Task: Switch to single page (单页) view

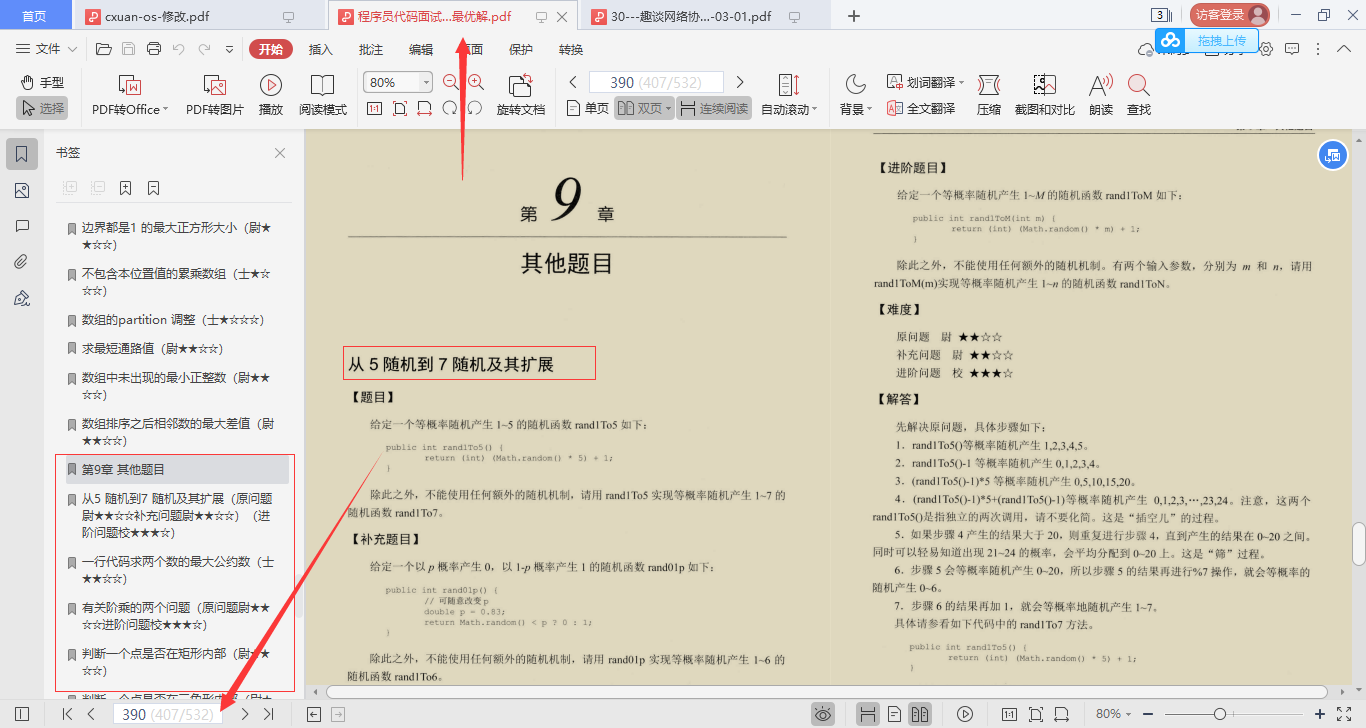Action: click(588, 108)
